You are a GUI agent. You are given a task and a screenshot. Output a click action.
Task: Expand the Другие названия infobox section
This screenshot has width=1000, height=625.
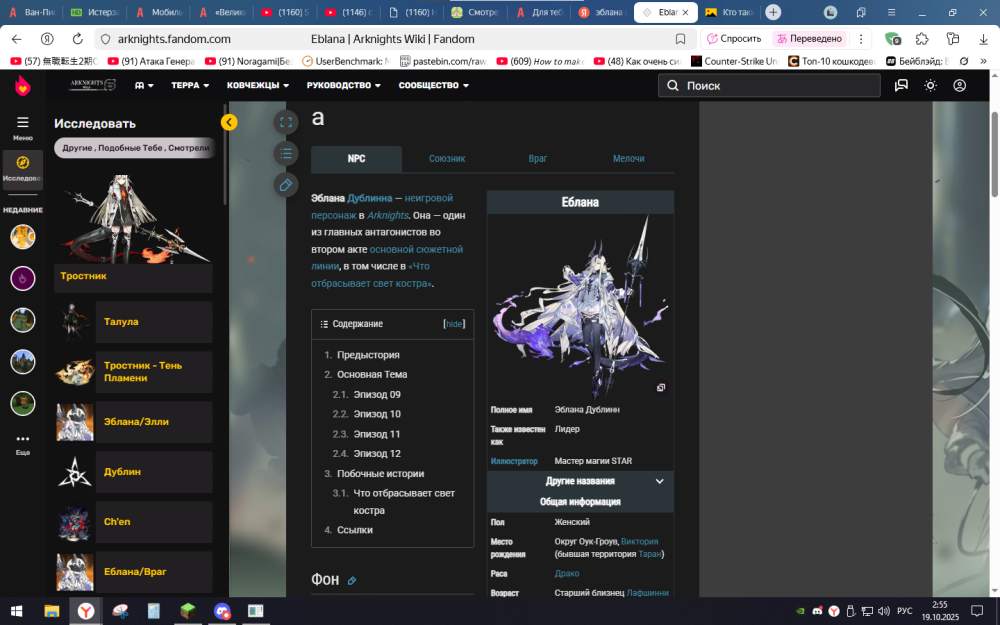point(580,481)
